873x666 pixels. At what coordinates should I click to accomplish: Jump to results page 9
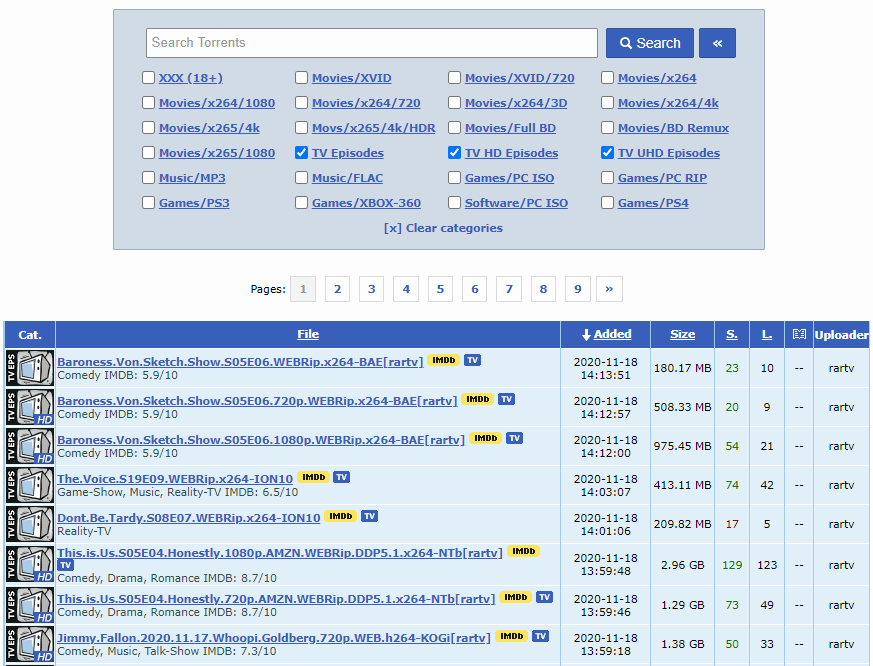pos(577,289)
